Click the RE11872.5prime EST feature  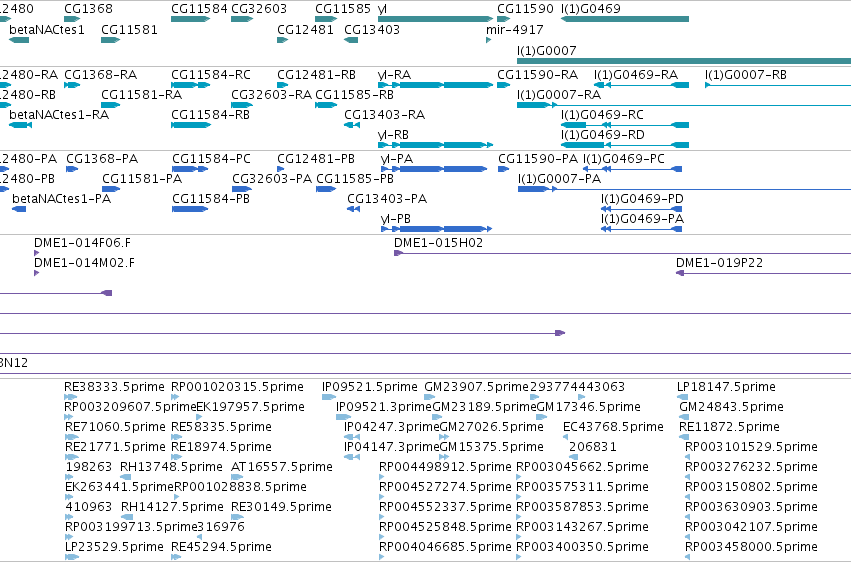(684, 437)
